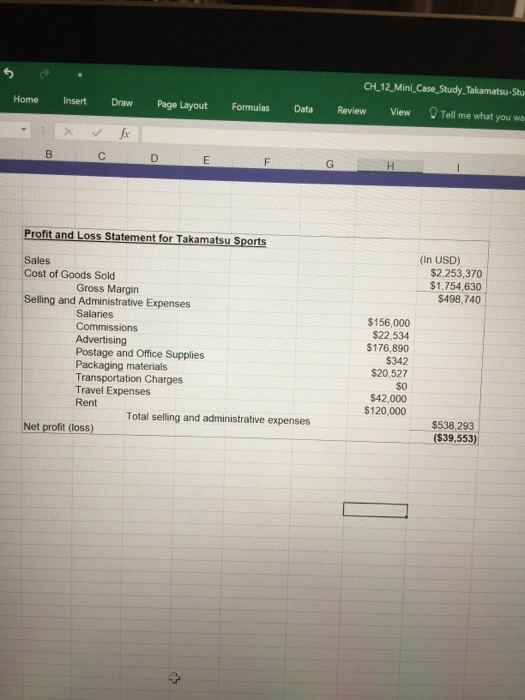Screen dimensions: 525x700
Task: Click the Enter checkmark icon in formula bar
Action: 97,133
